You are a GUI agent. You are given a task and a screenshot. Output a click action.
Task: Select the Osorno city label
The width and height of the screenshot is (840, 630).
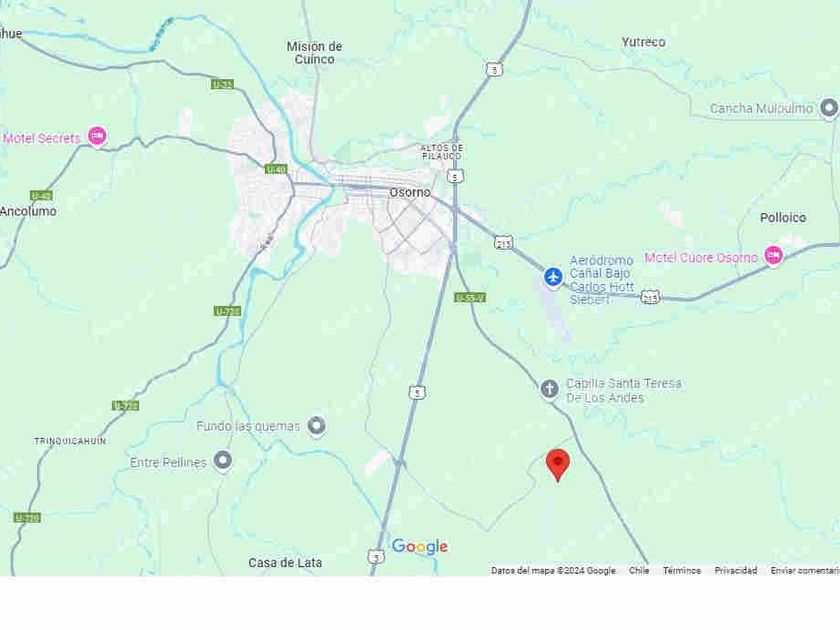click(410, 192)
